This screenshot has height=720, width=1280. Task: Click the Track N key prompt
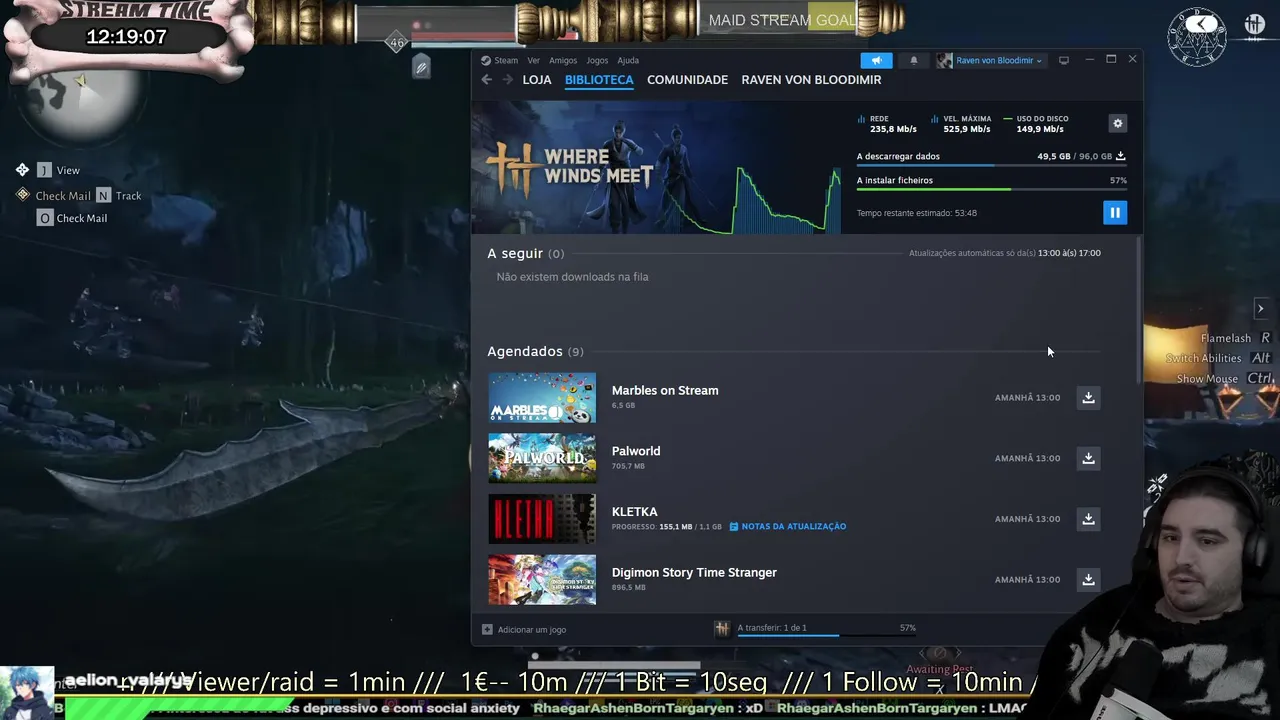(118, 196)
